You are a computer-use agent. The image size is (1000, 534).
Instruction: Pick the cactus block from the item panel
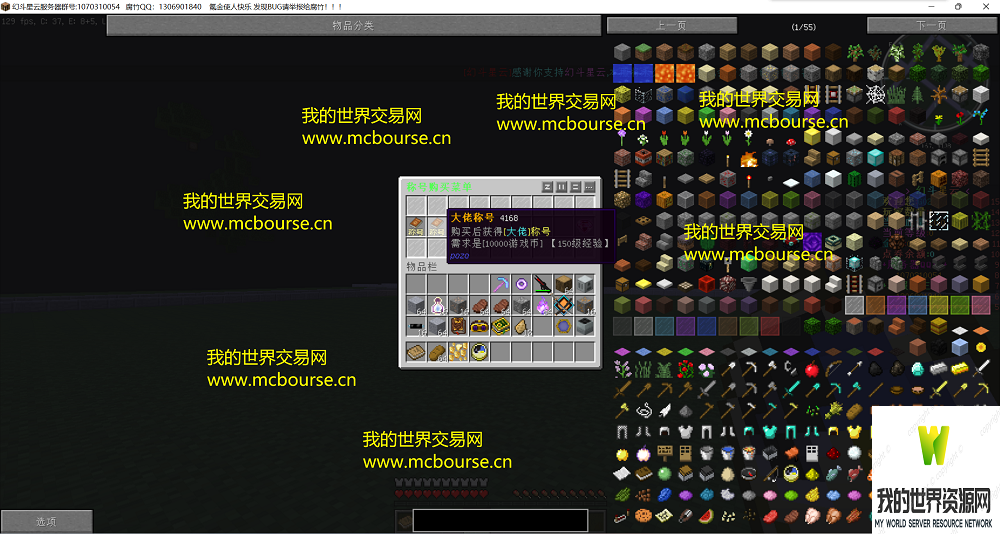pos(855,179)
